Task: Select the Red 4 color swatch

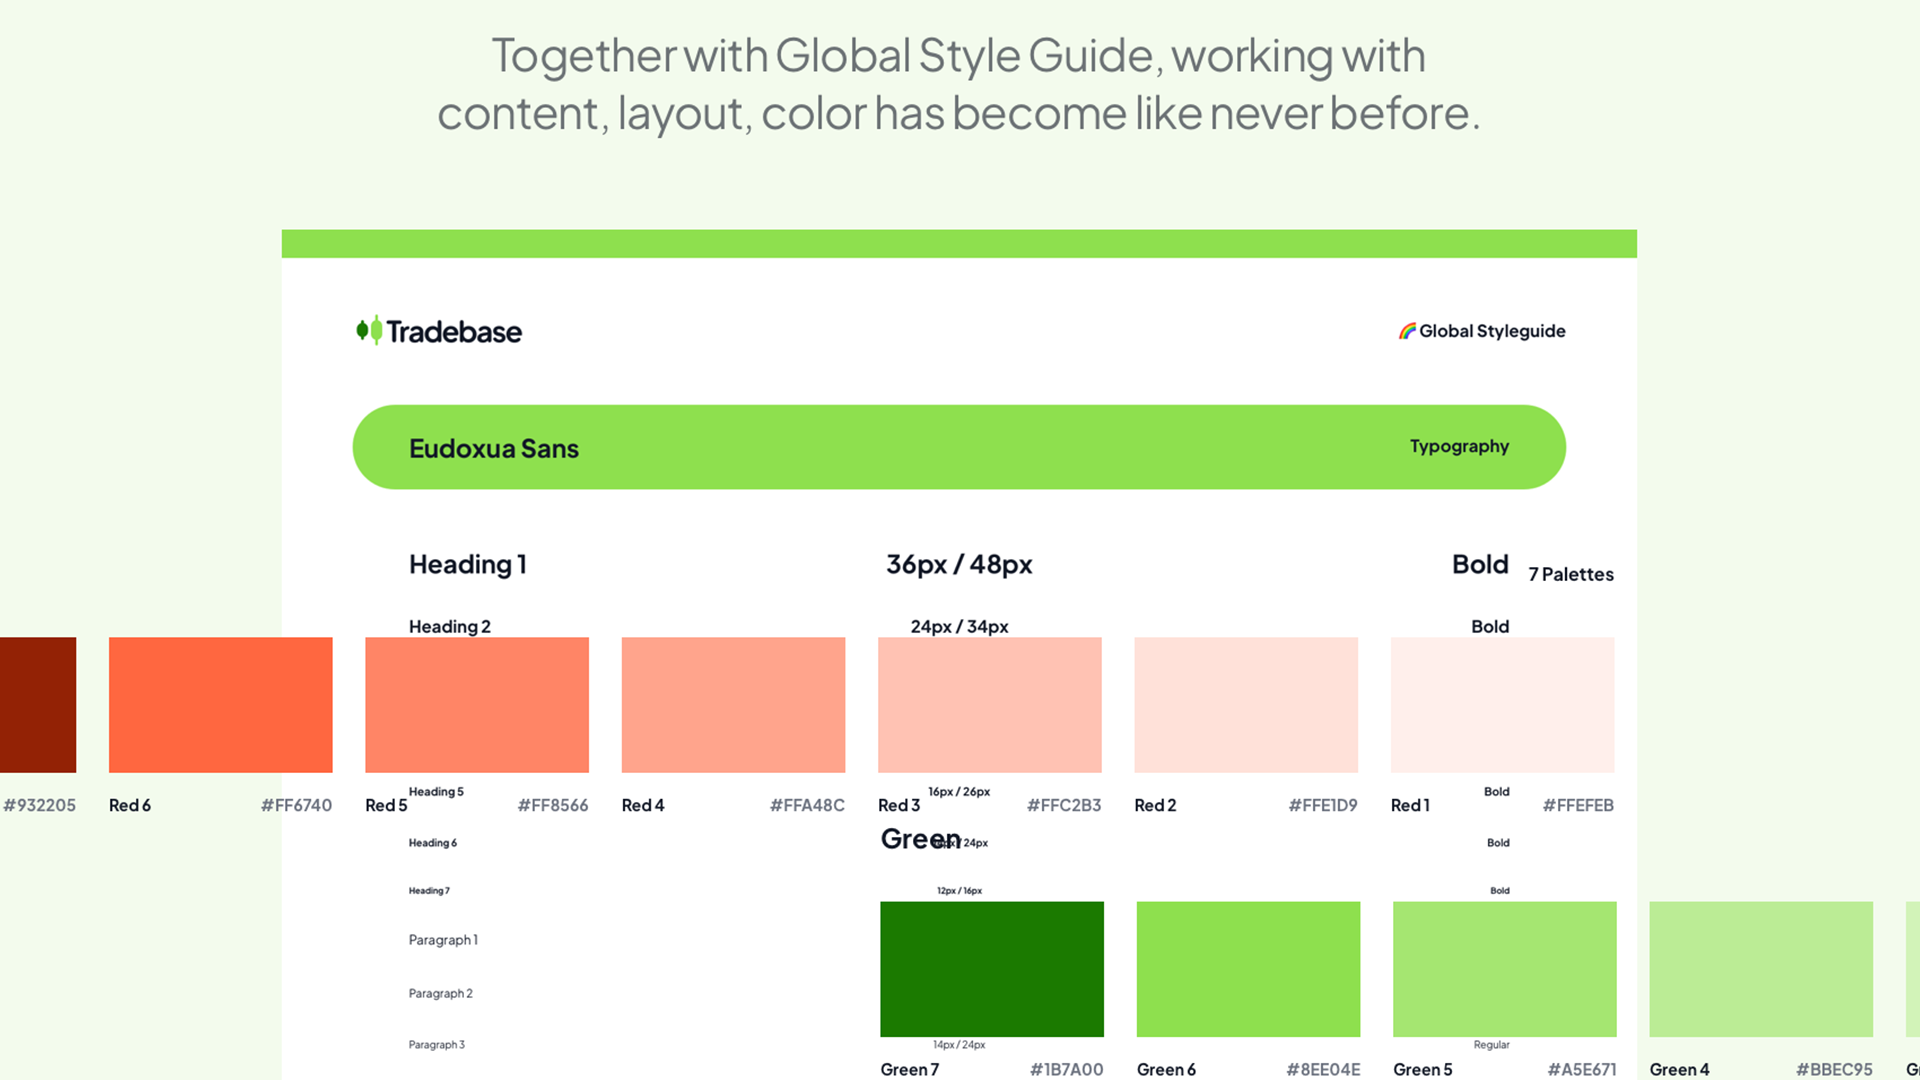Action: [733, 705]
